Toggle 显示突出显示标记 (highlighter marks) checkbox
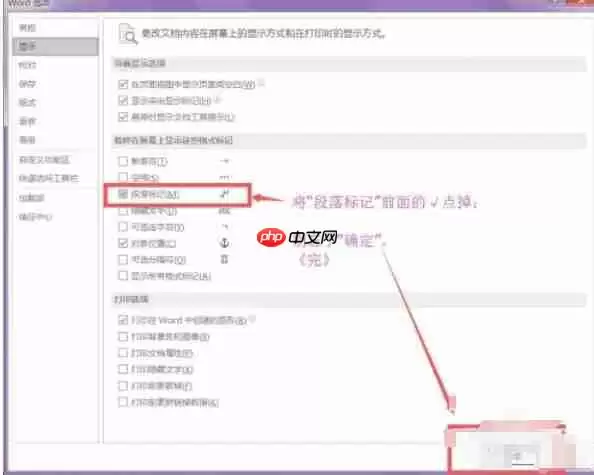Image resolution: width=594 pixels, height=475 pixels. [123, 100]
